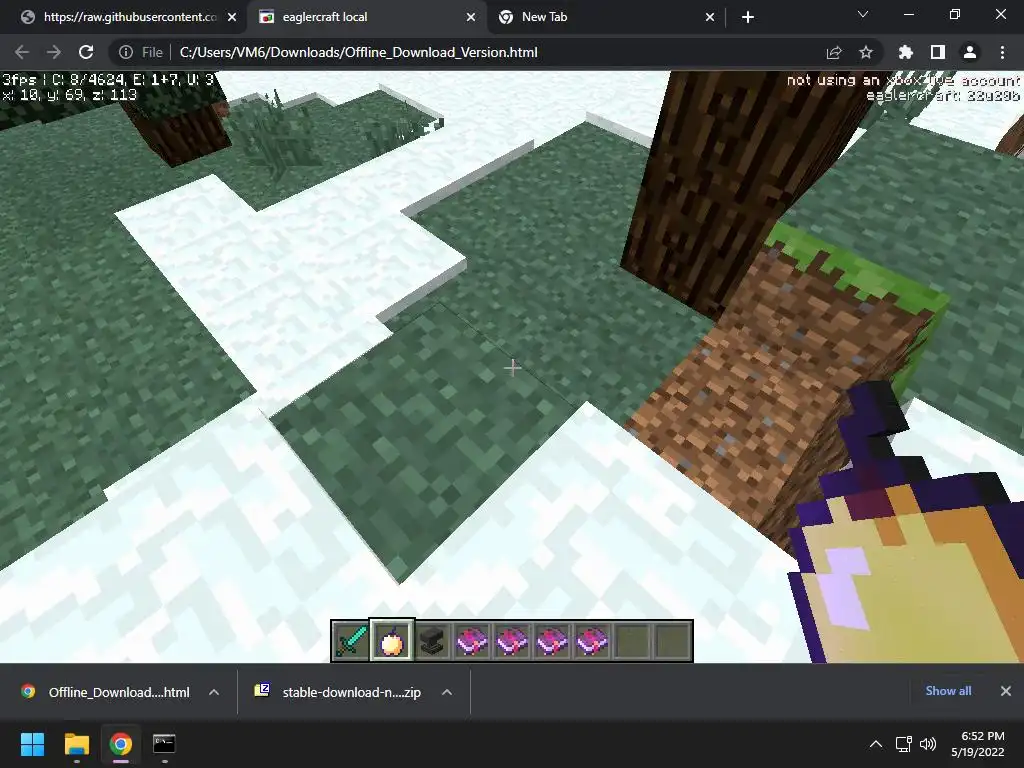Open Chrome three-dot menu

click(x=1002, y=52)
